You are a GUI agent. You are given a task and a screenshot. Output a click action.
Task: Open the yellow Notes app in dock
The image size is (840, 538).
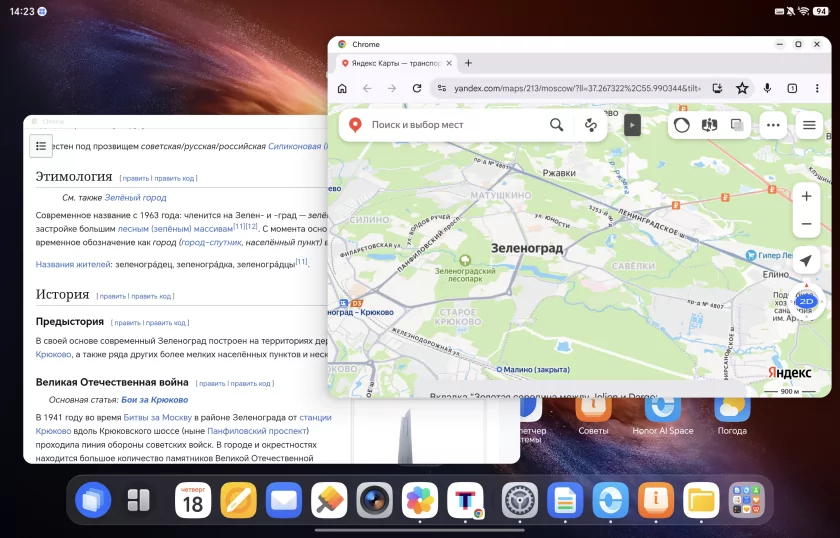[238, 500]
